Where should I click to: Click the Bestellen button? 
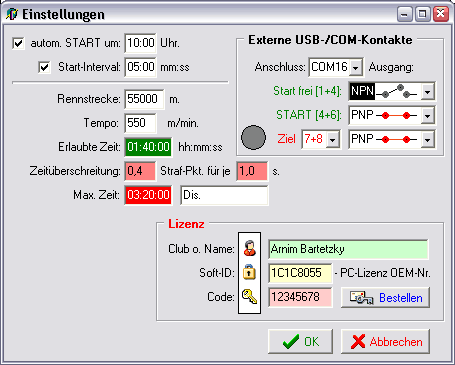(x=385, y=297)
